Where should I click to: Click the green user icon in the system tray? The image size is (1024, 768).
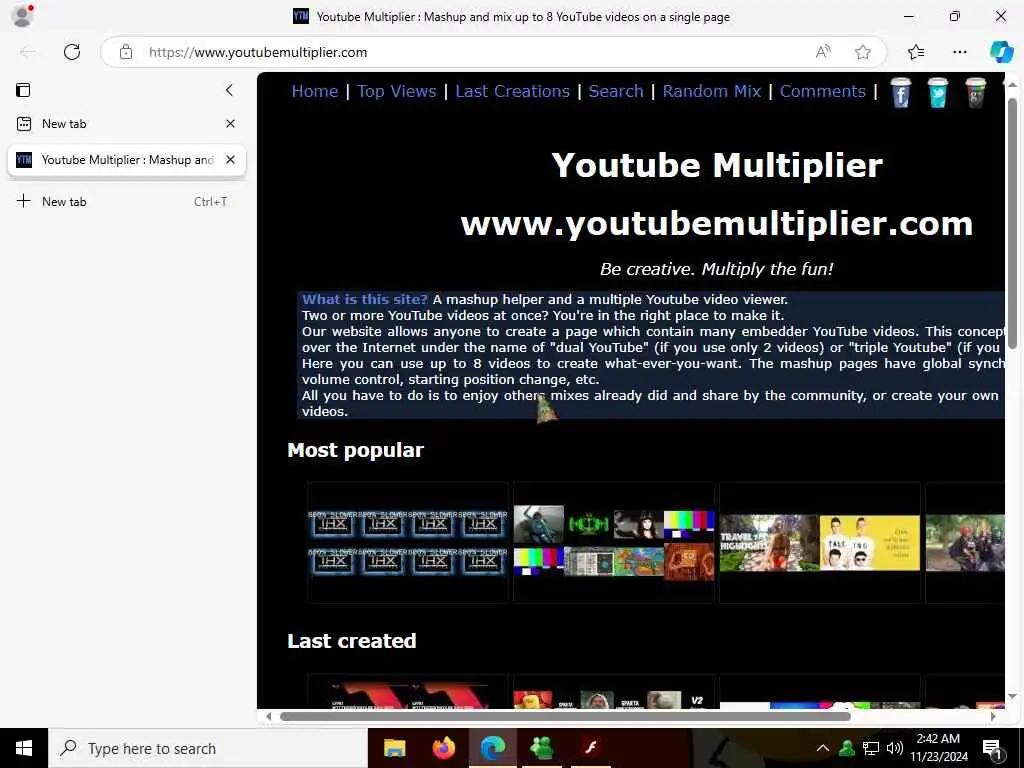847,748
